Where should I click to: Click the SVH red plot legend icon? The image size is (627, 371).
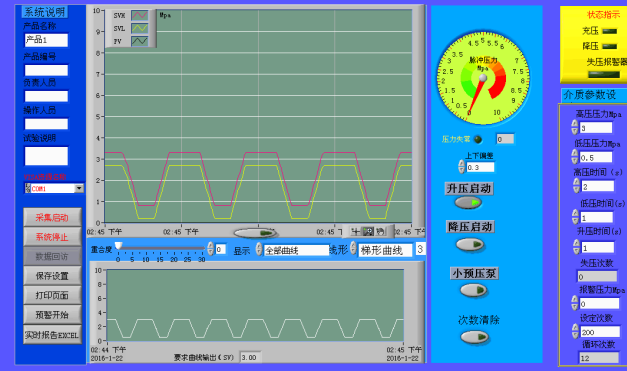[x=140, y=16]
